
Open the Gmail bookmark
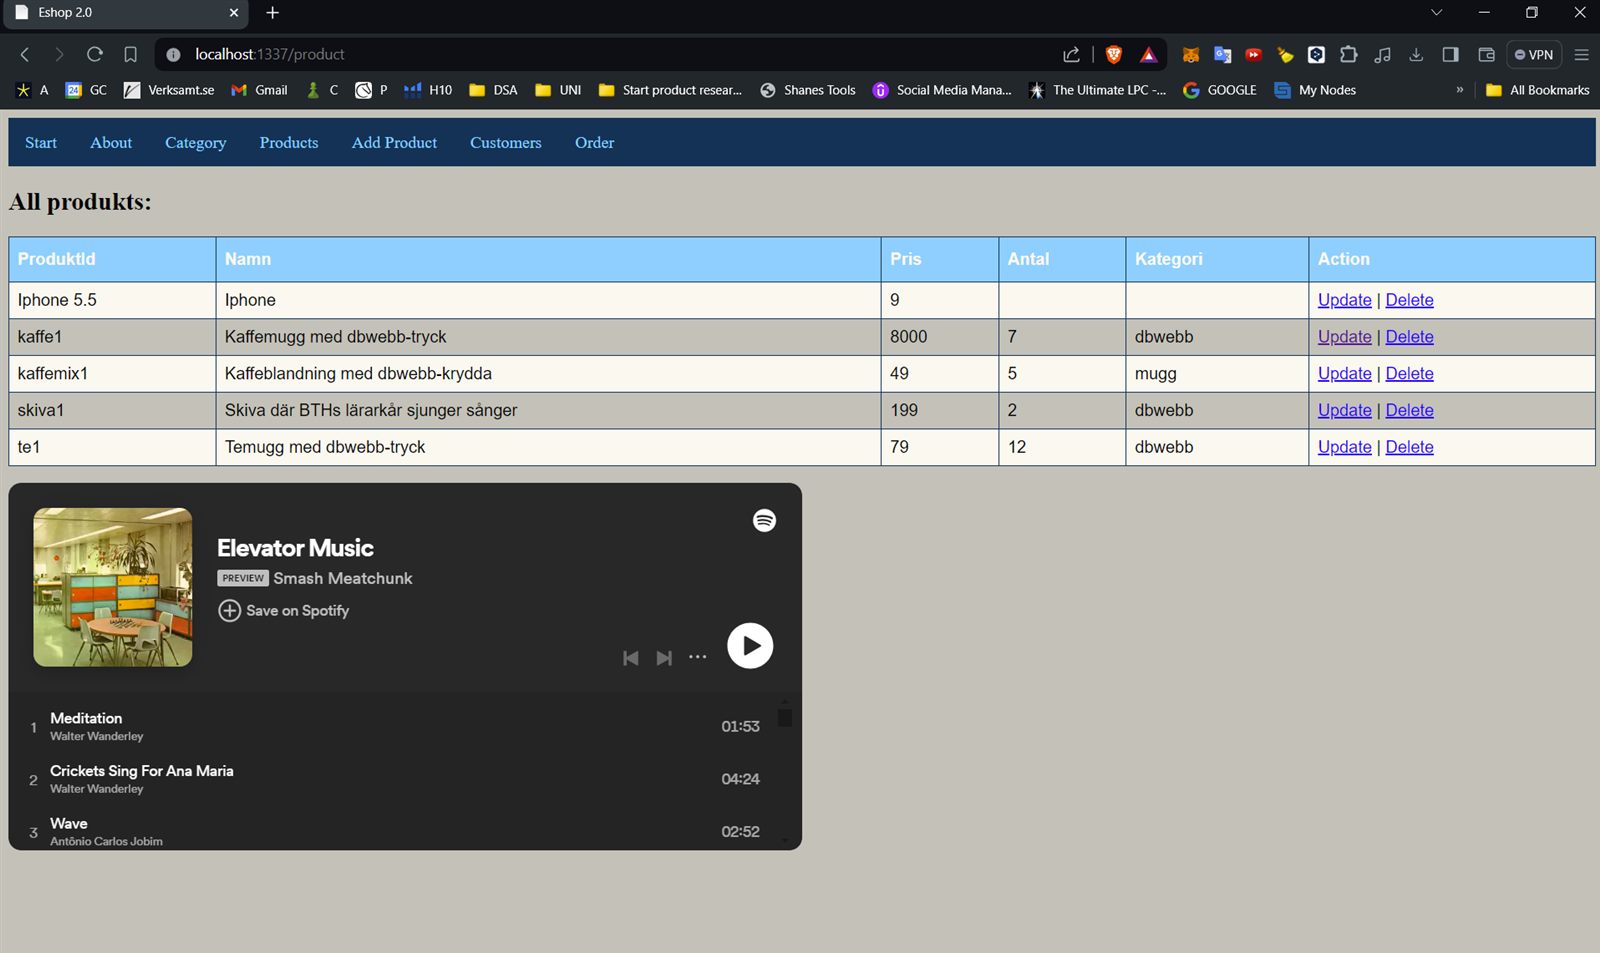tap(259, 90)
